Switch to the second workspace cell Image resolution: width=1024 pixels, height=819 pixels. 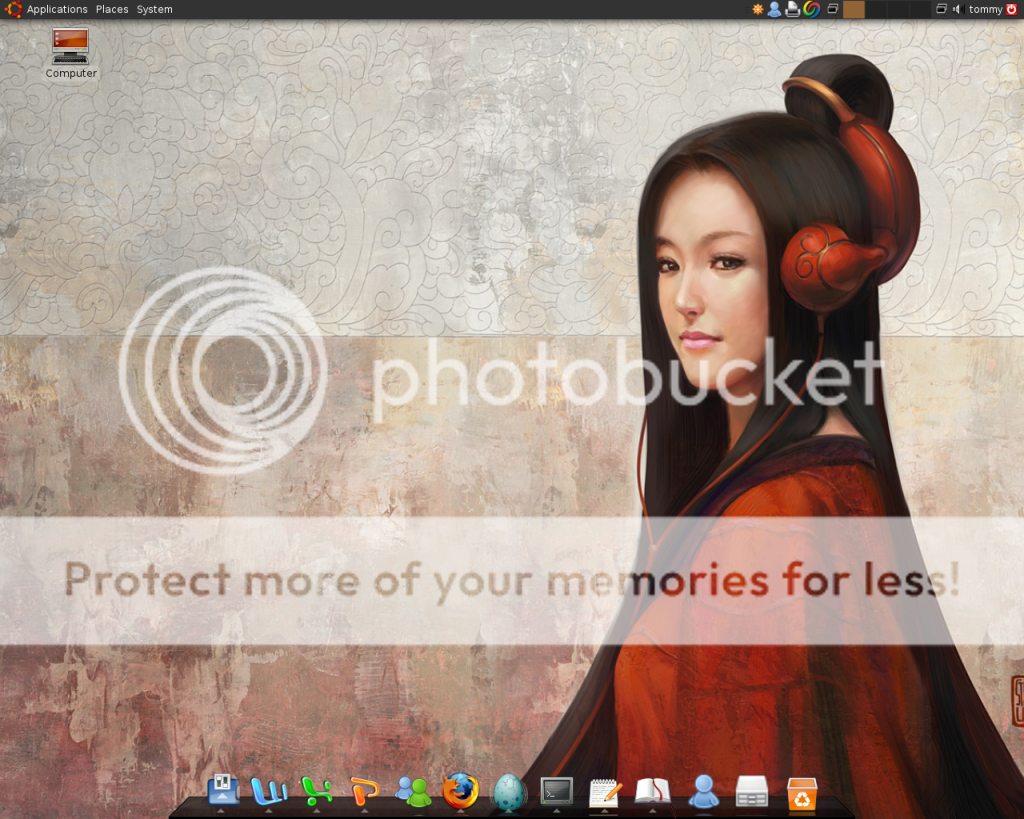coord(875,9)
